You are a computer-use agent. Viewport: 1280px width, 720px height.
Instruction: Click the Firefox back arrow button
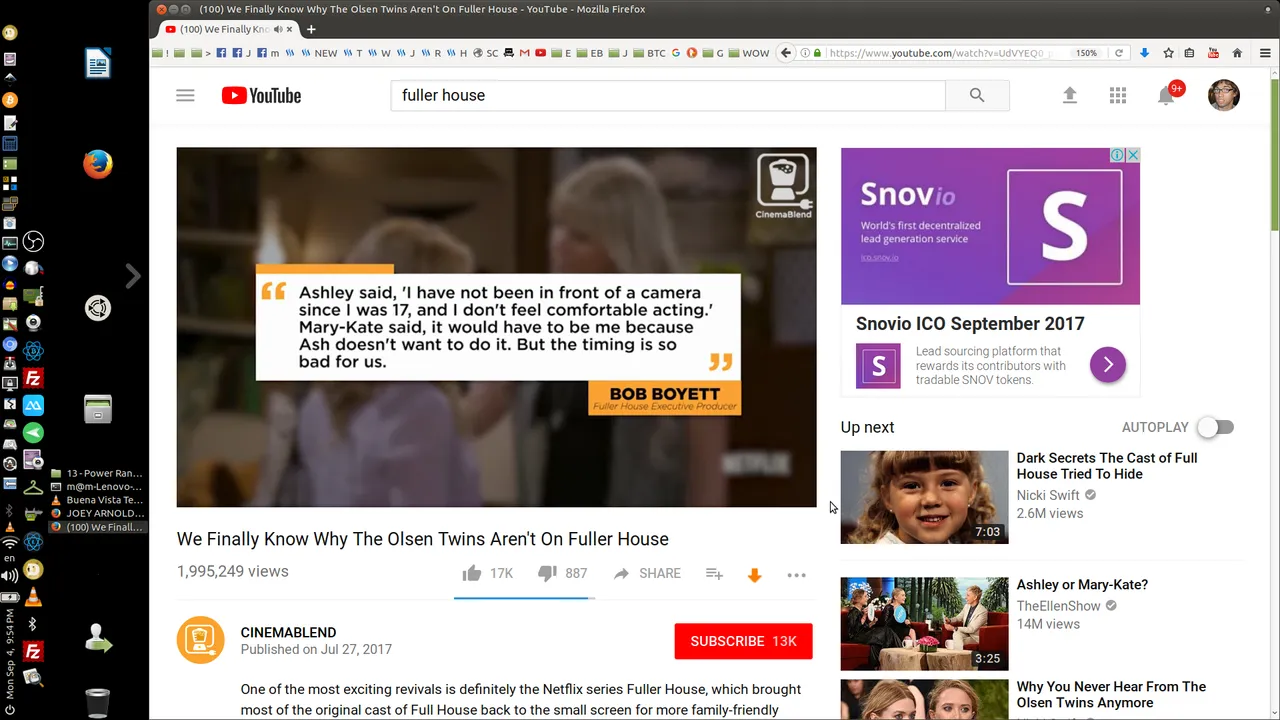pos(786,53)
